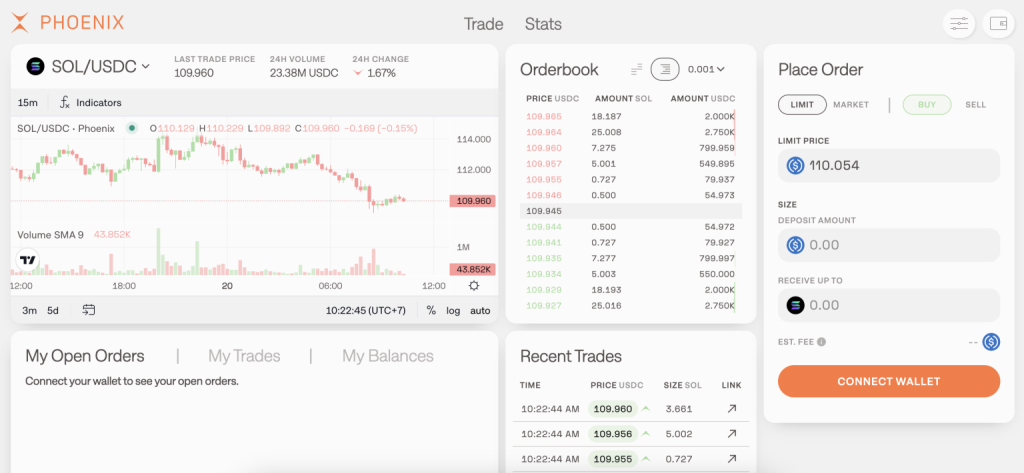Open the 15m chart interval selector

tap(28, 102)
